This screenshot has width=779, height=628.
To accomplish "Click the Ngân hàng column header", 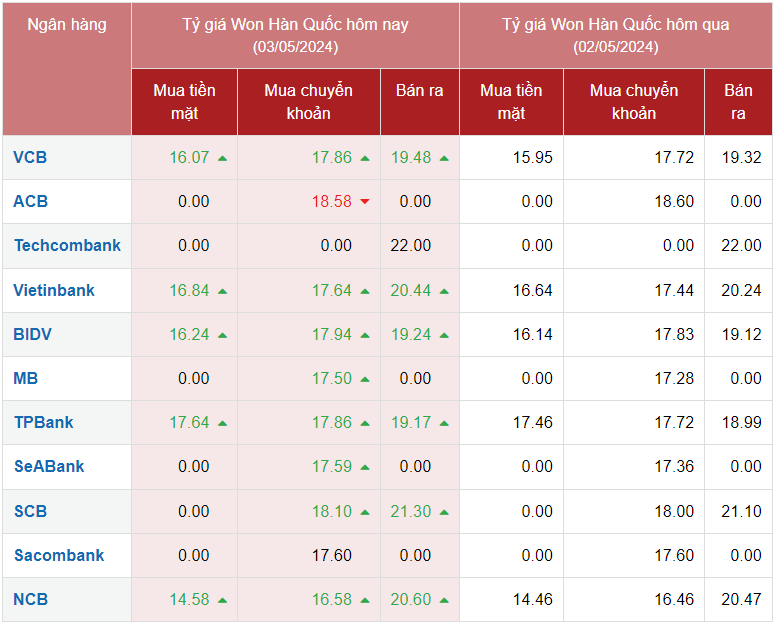I will coord(67,24).
